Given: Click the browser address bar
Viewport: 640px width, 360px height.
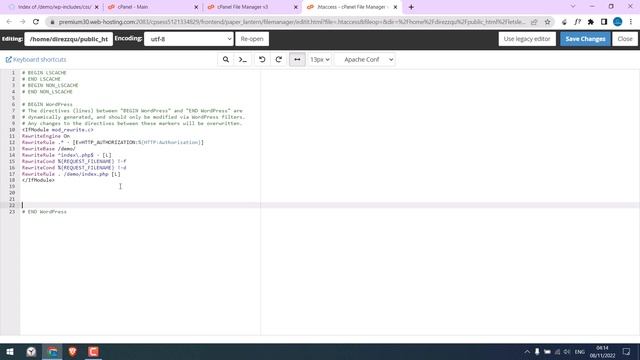Looking at the screenshot, I should [x=292, y=22].
